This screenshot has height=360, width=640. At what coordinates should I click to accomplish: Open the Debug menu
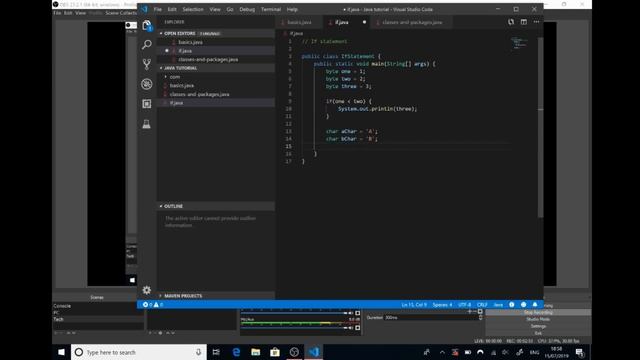pos(247,9)
